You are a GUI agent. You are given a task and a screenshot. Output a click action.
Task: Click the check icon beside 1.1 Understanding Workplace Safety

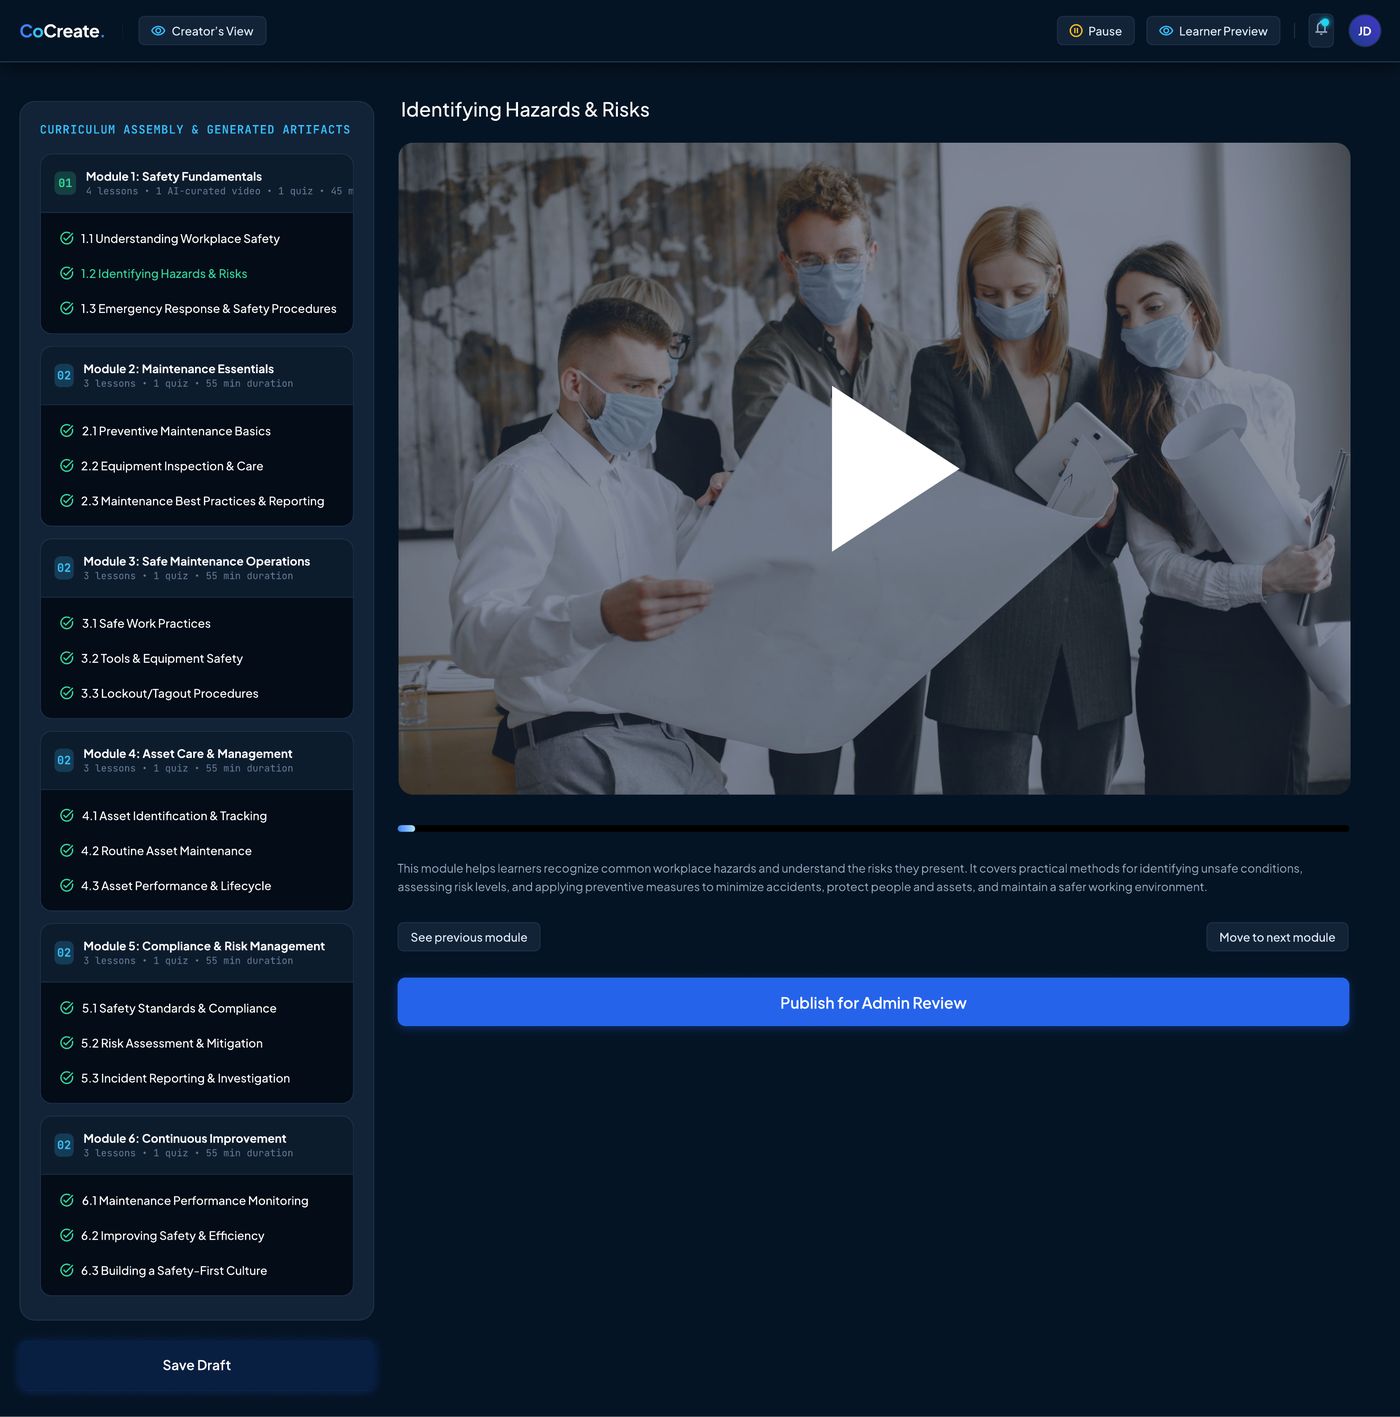pos(67,238)
